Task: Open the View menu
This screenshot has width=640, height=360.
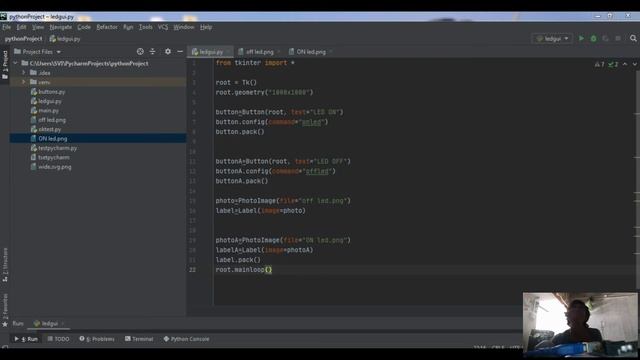Action: click(x=38, y=27)
